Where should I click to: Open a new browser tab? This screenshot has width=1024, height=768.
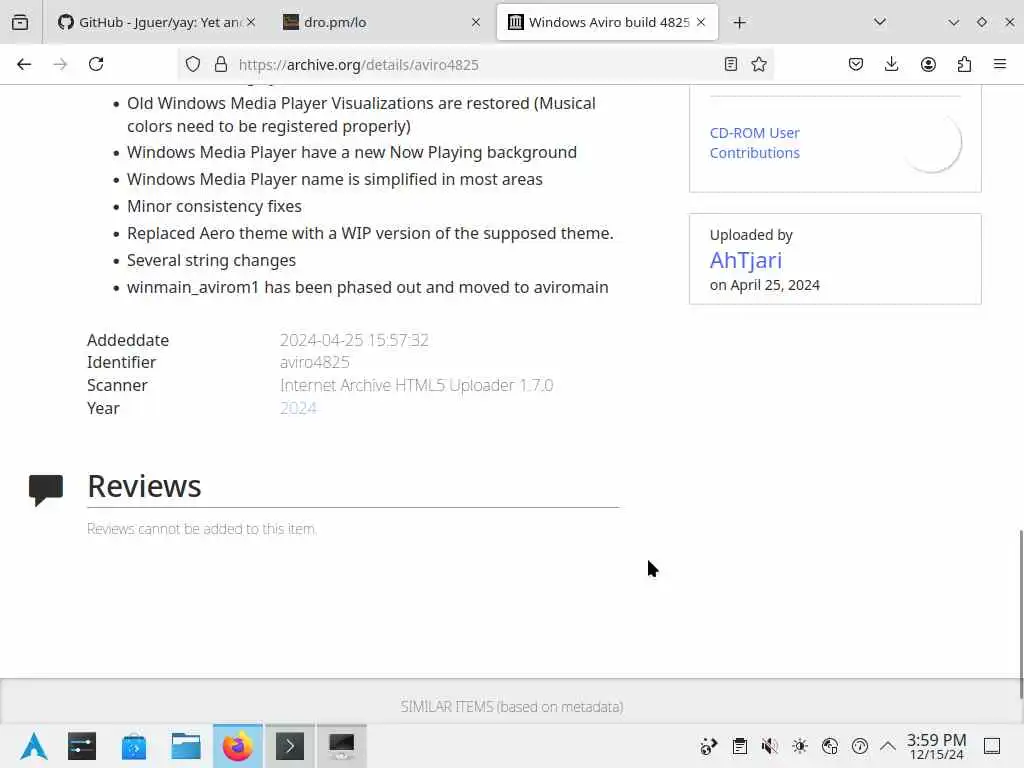(739, 23)
